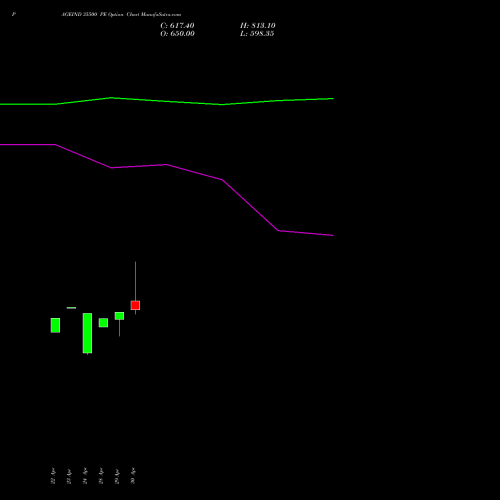Click the low price value L: 598.35
The image size is (500, 500).
point(257,34)
